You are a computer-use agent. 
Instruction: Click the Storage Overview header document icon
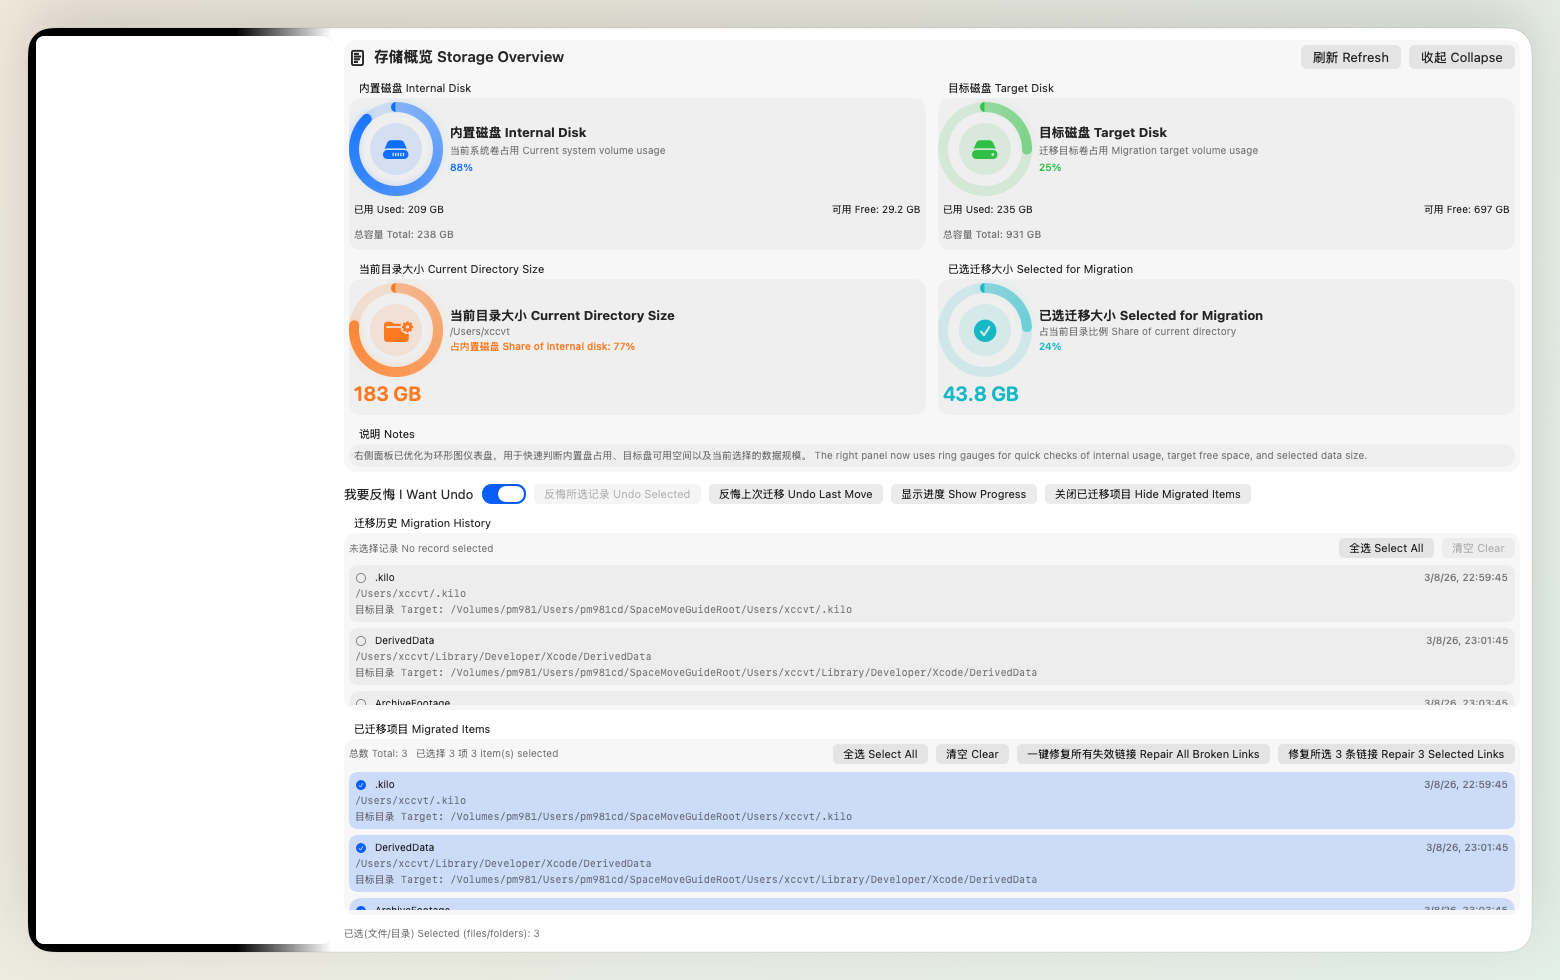click(x=357, y=57)
